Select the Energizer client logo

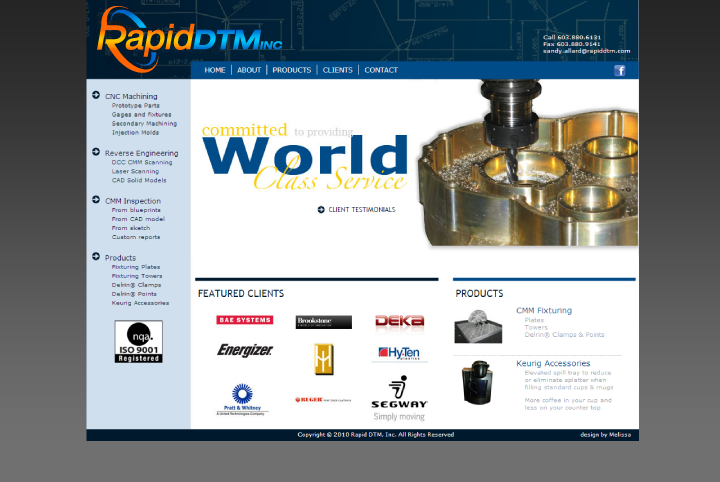pyautogui.click(x=245, y=351)
